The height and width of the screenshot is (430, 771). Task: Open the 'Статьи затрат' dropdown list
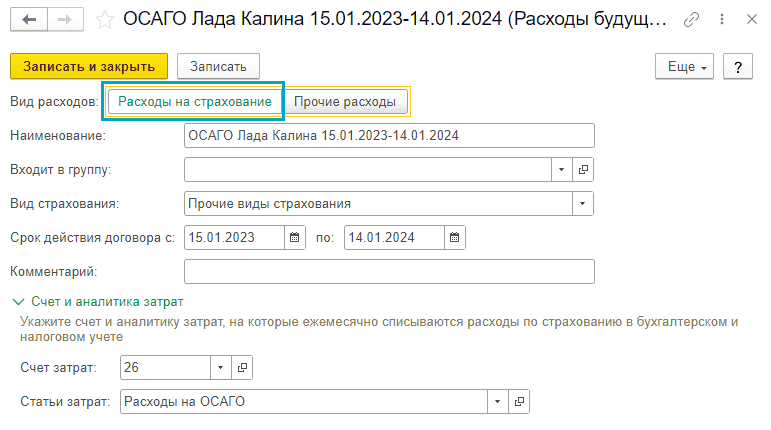click(x=497, y=402)
